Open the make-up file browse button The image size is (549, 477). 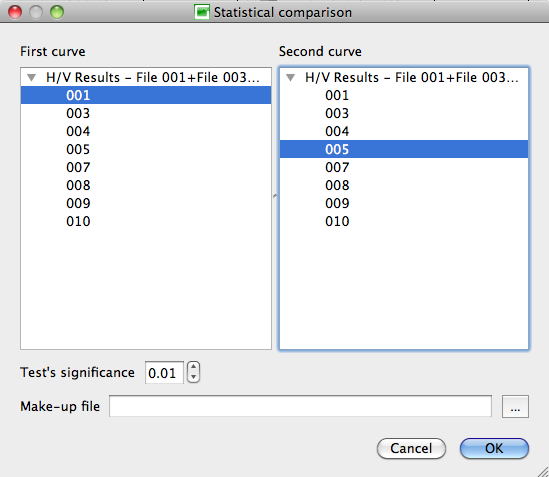515,406
